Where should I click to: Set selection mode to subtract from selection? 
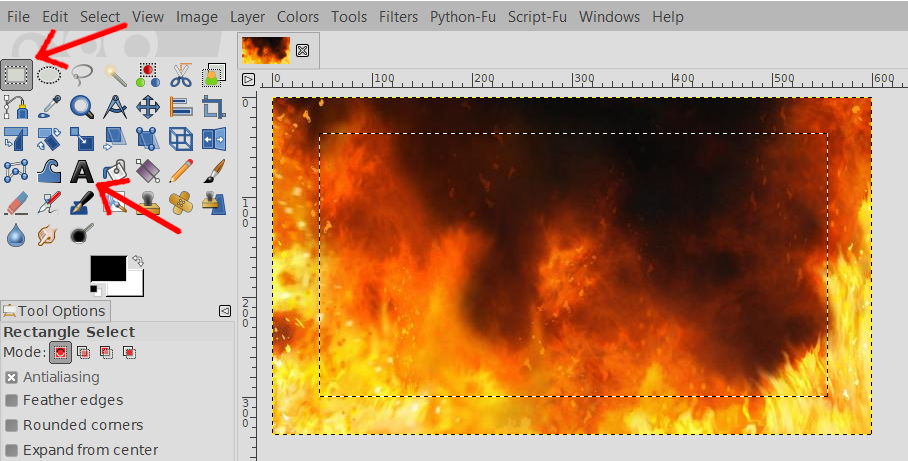click(x=106, y=352)
